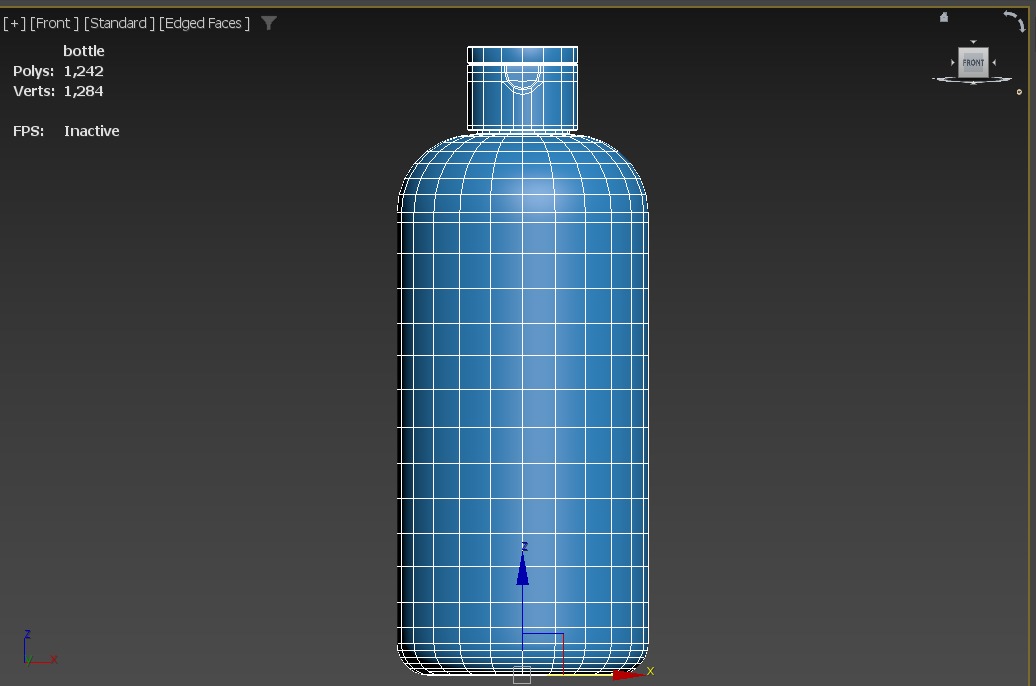Click the ViewCube arrow above FRONT face

pos(973,42)
